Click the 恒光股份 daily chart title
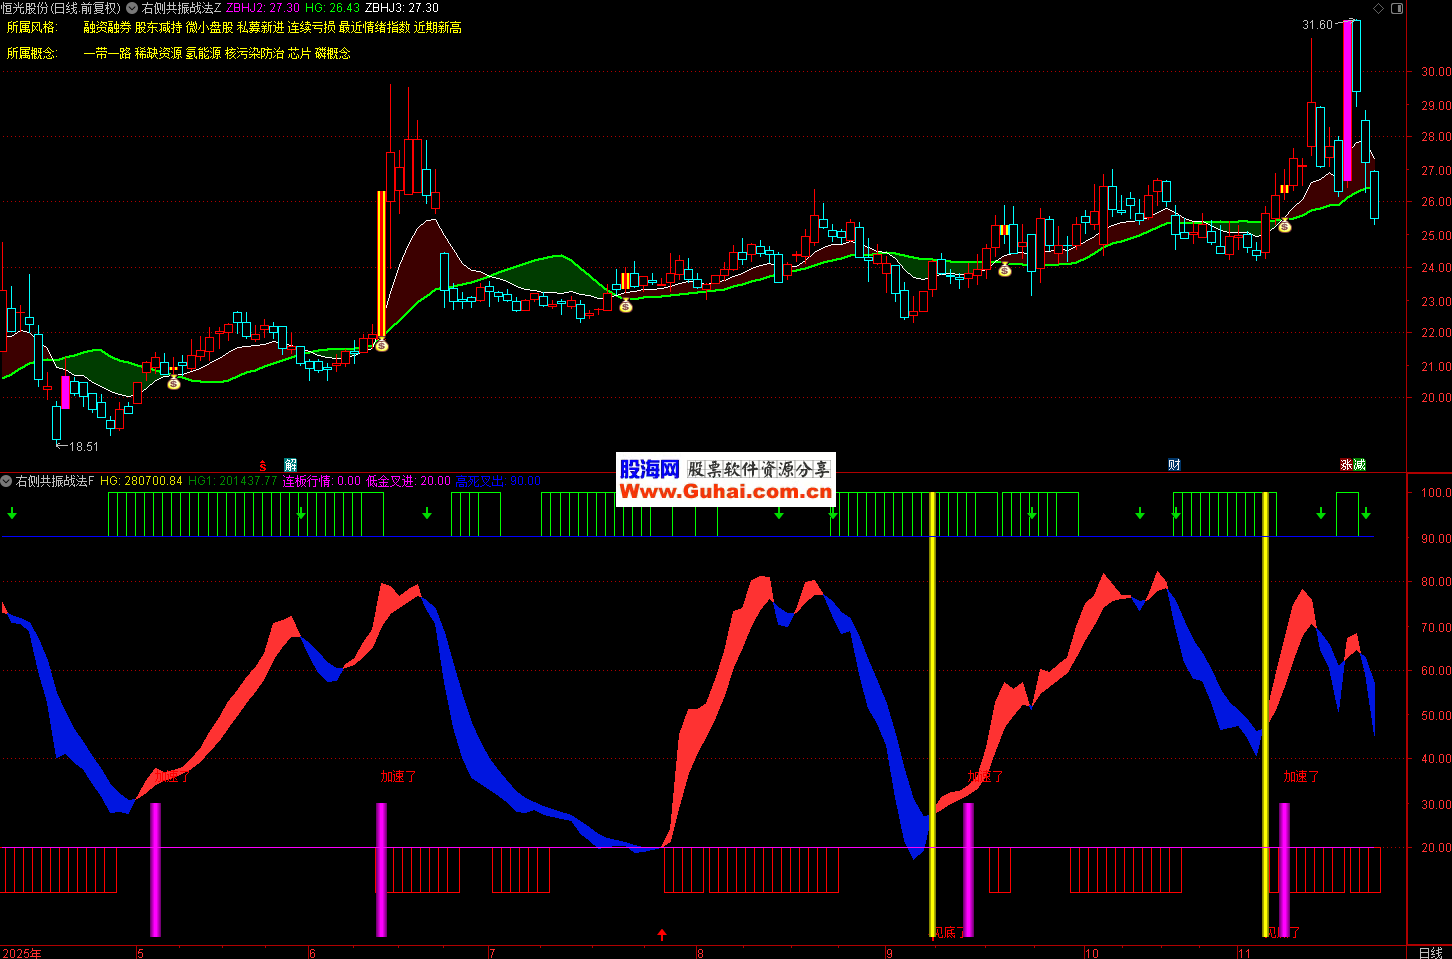This screenshot has height=959, width=1452. coord(60,8)
